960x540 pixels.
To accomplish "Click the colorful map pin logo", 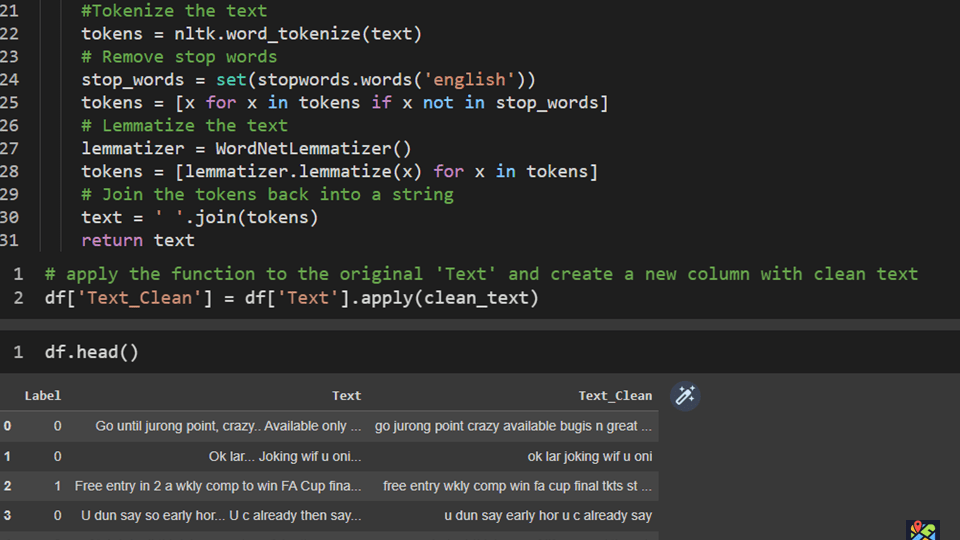I will [922, 530].
